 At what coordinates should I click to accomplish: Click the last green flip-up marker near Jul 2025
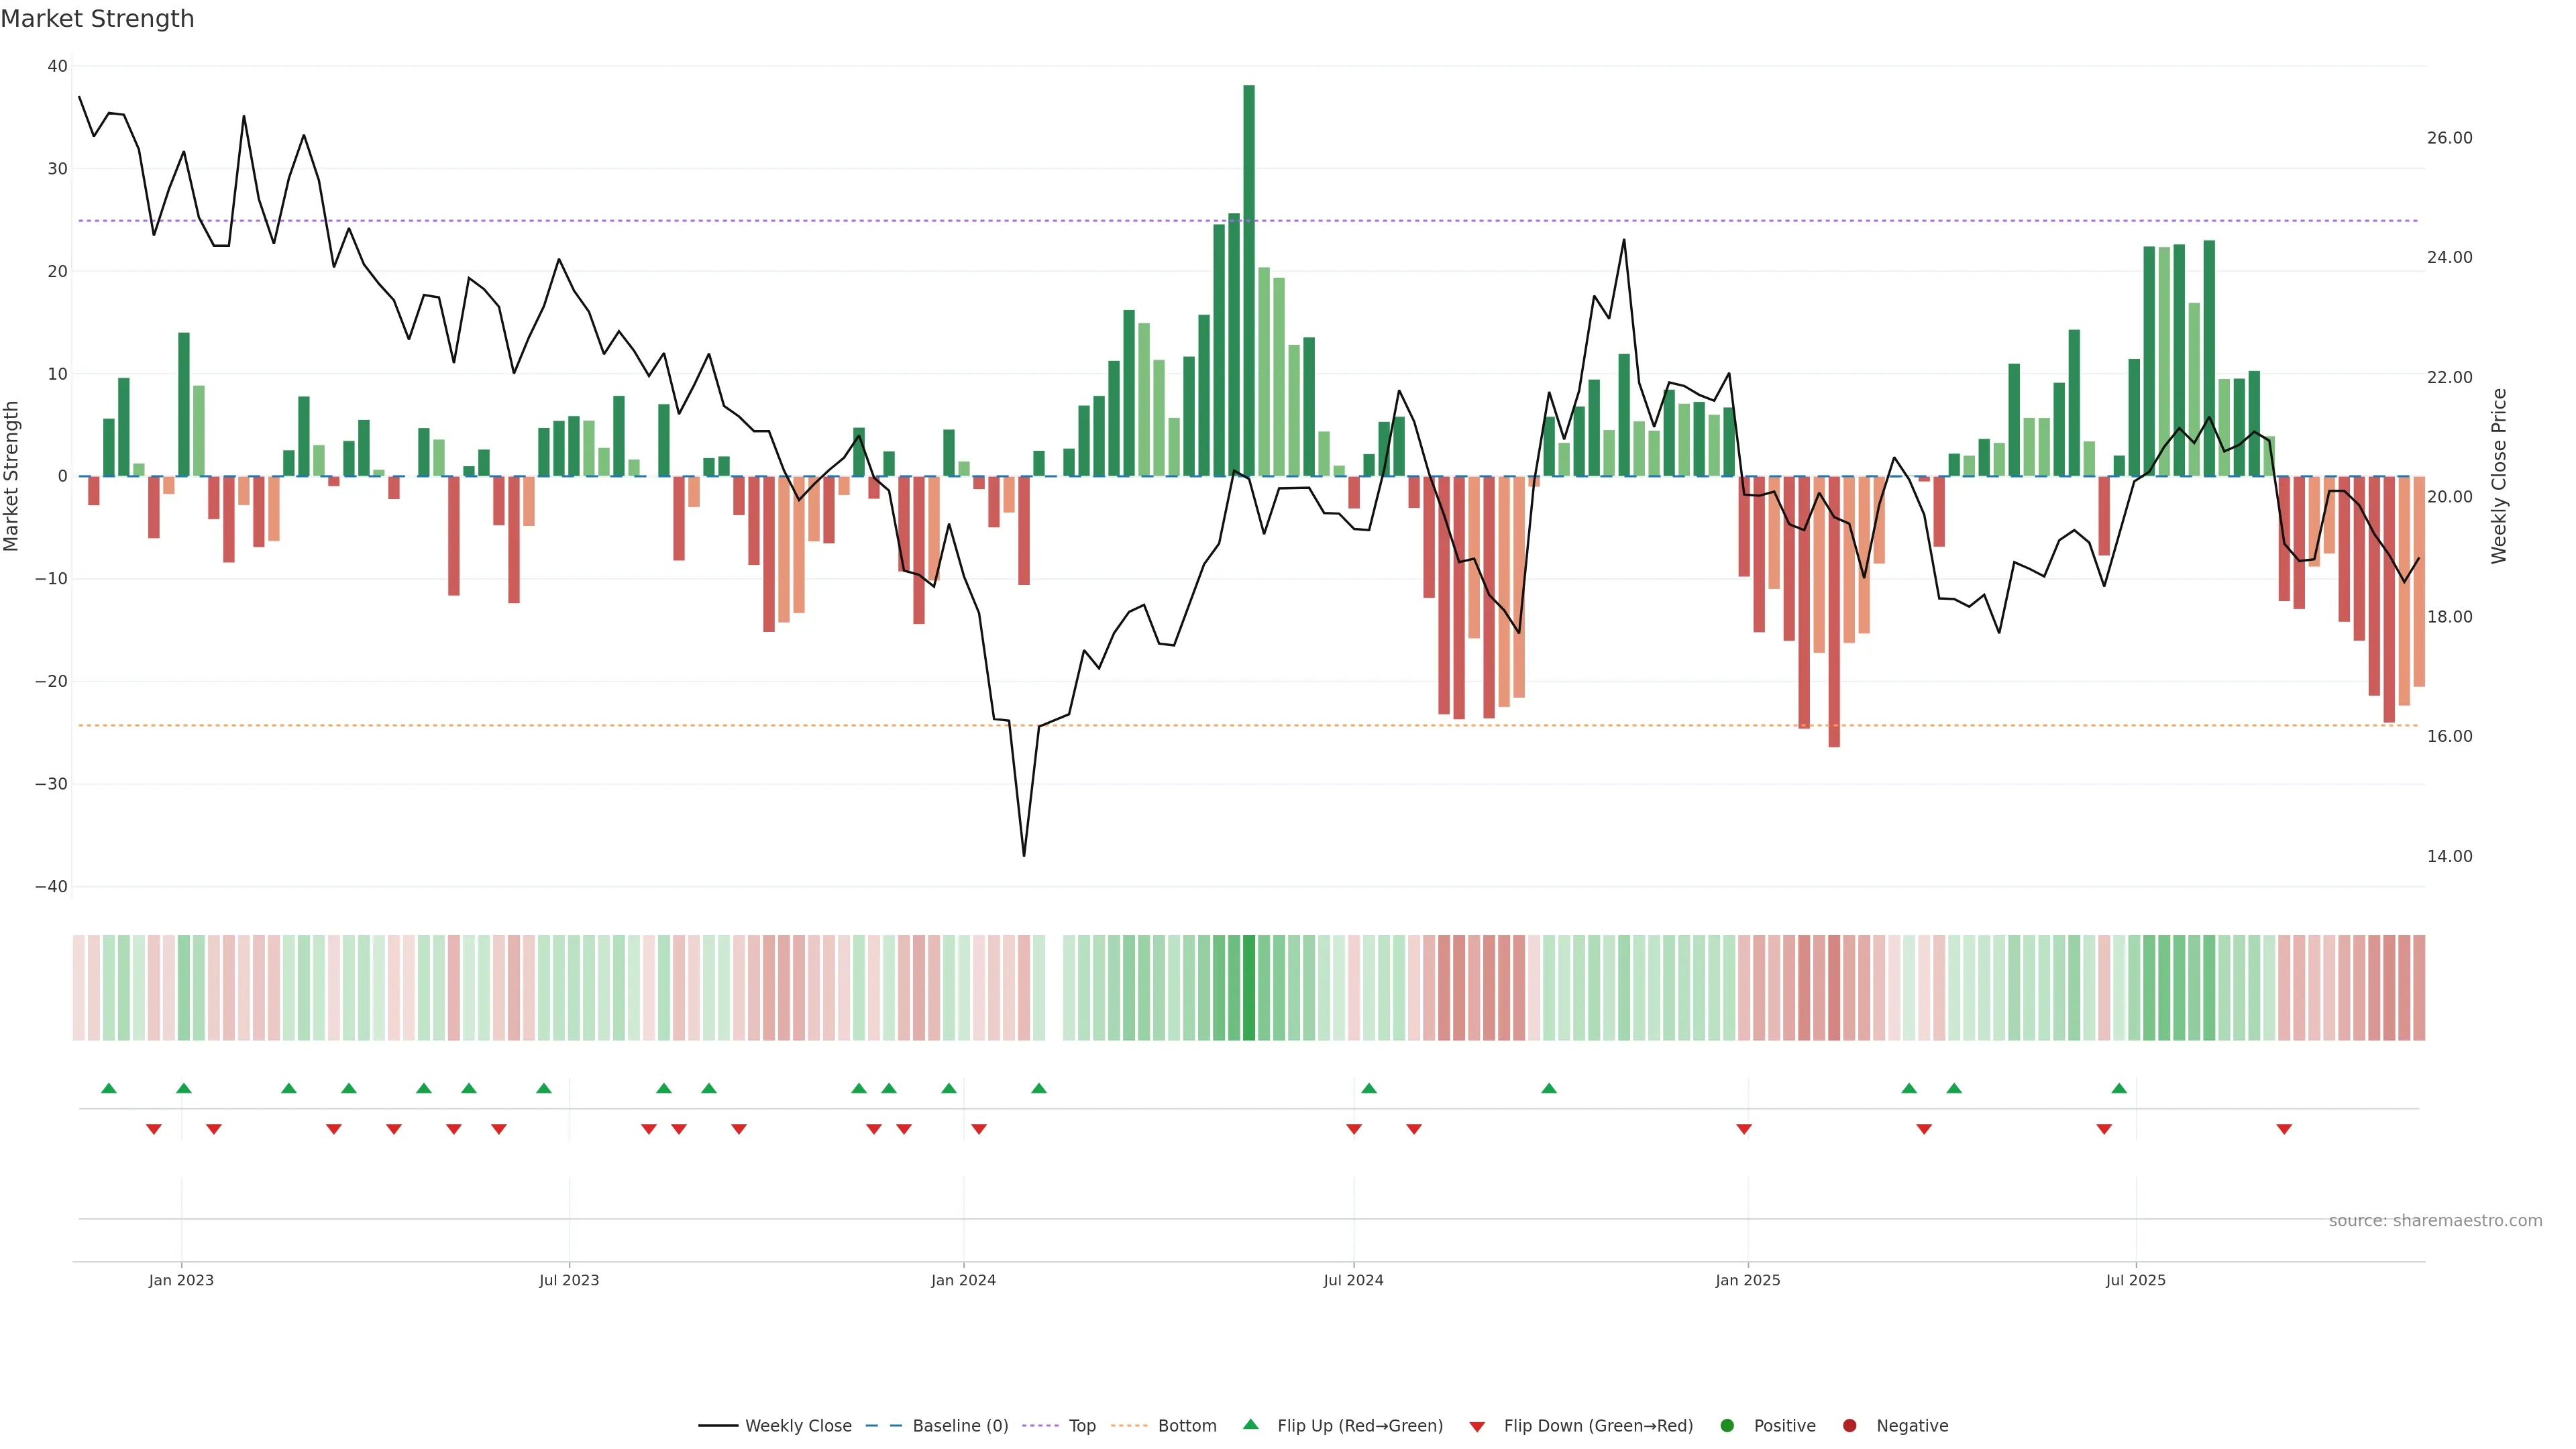point(2119,1088)
